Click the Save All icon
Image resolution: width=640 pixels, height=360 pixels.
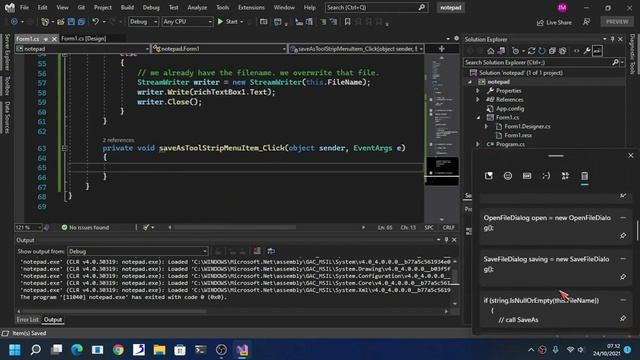(81, 22)
